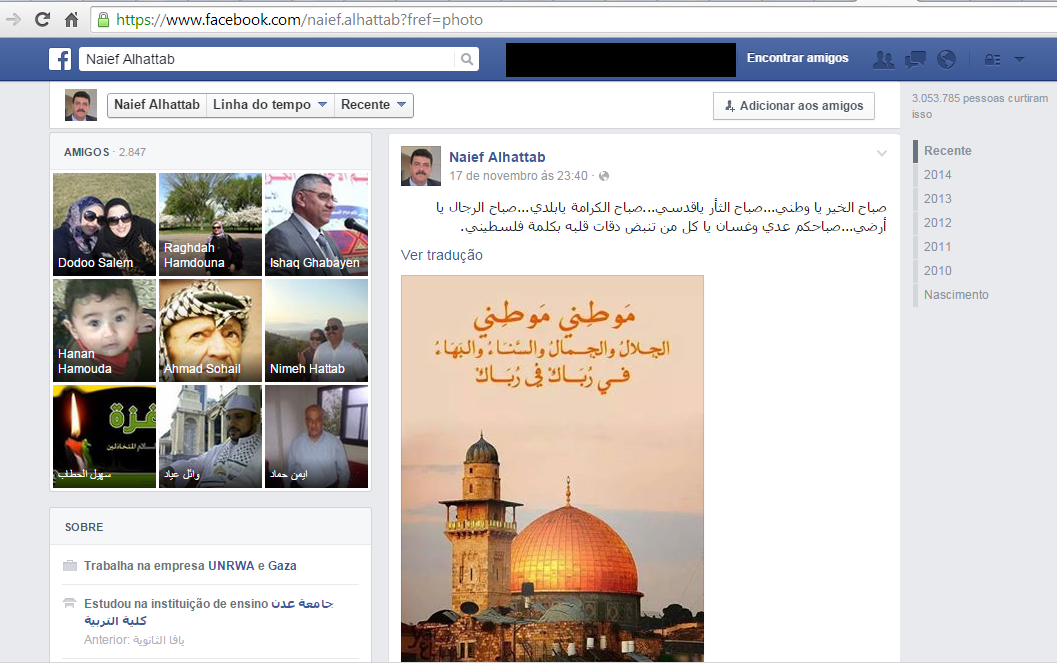Click the Facebook logo icon
Screen dimensions: 1057x663
[x=60, y=59]
